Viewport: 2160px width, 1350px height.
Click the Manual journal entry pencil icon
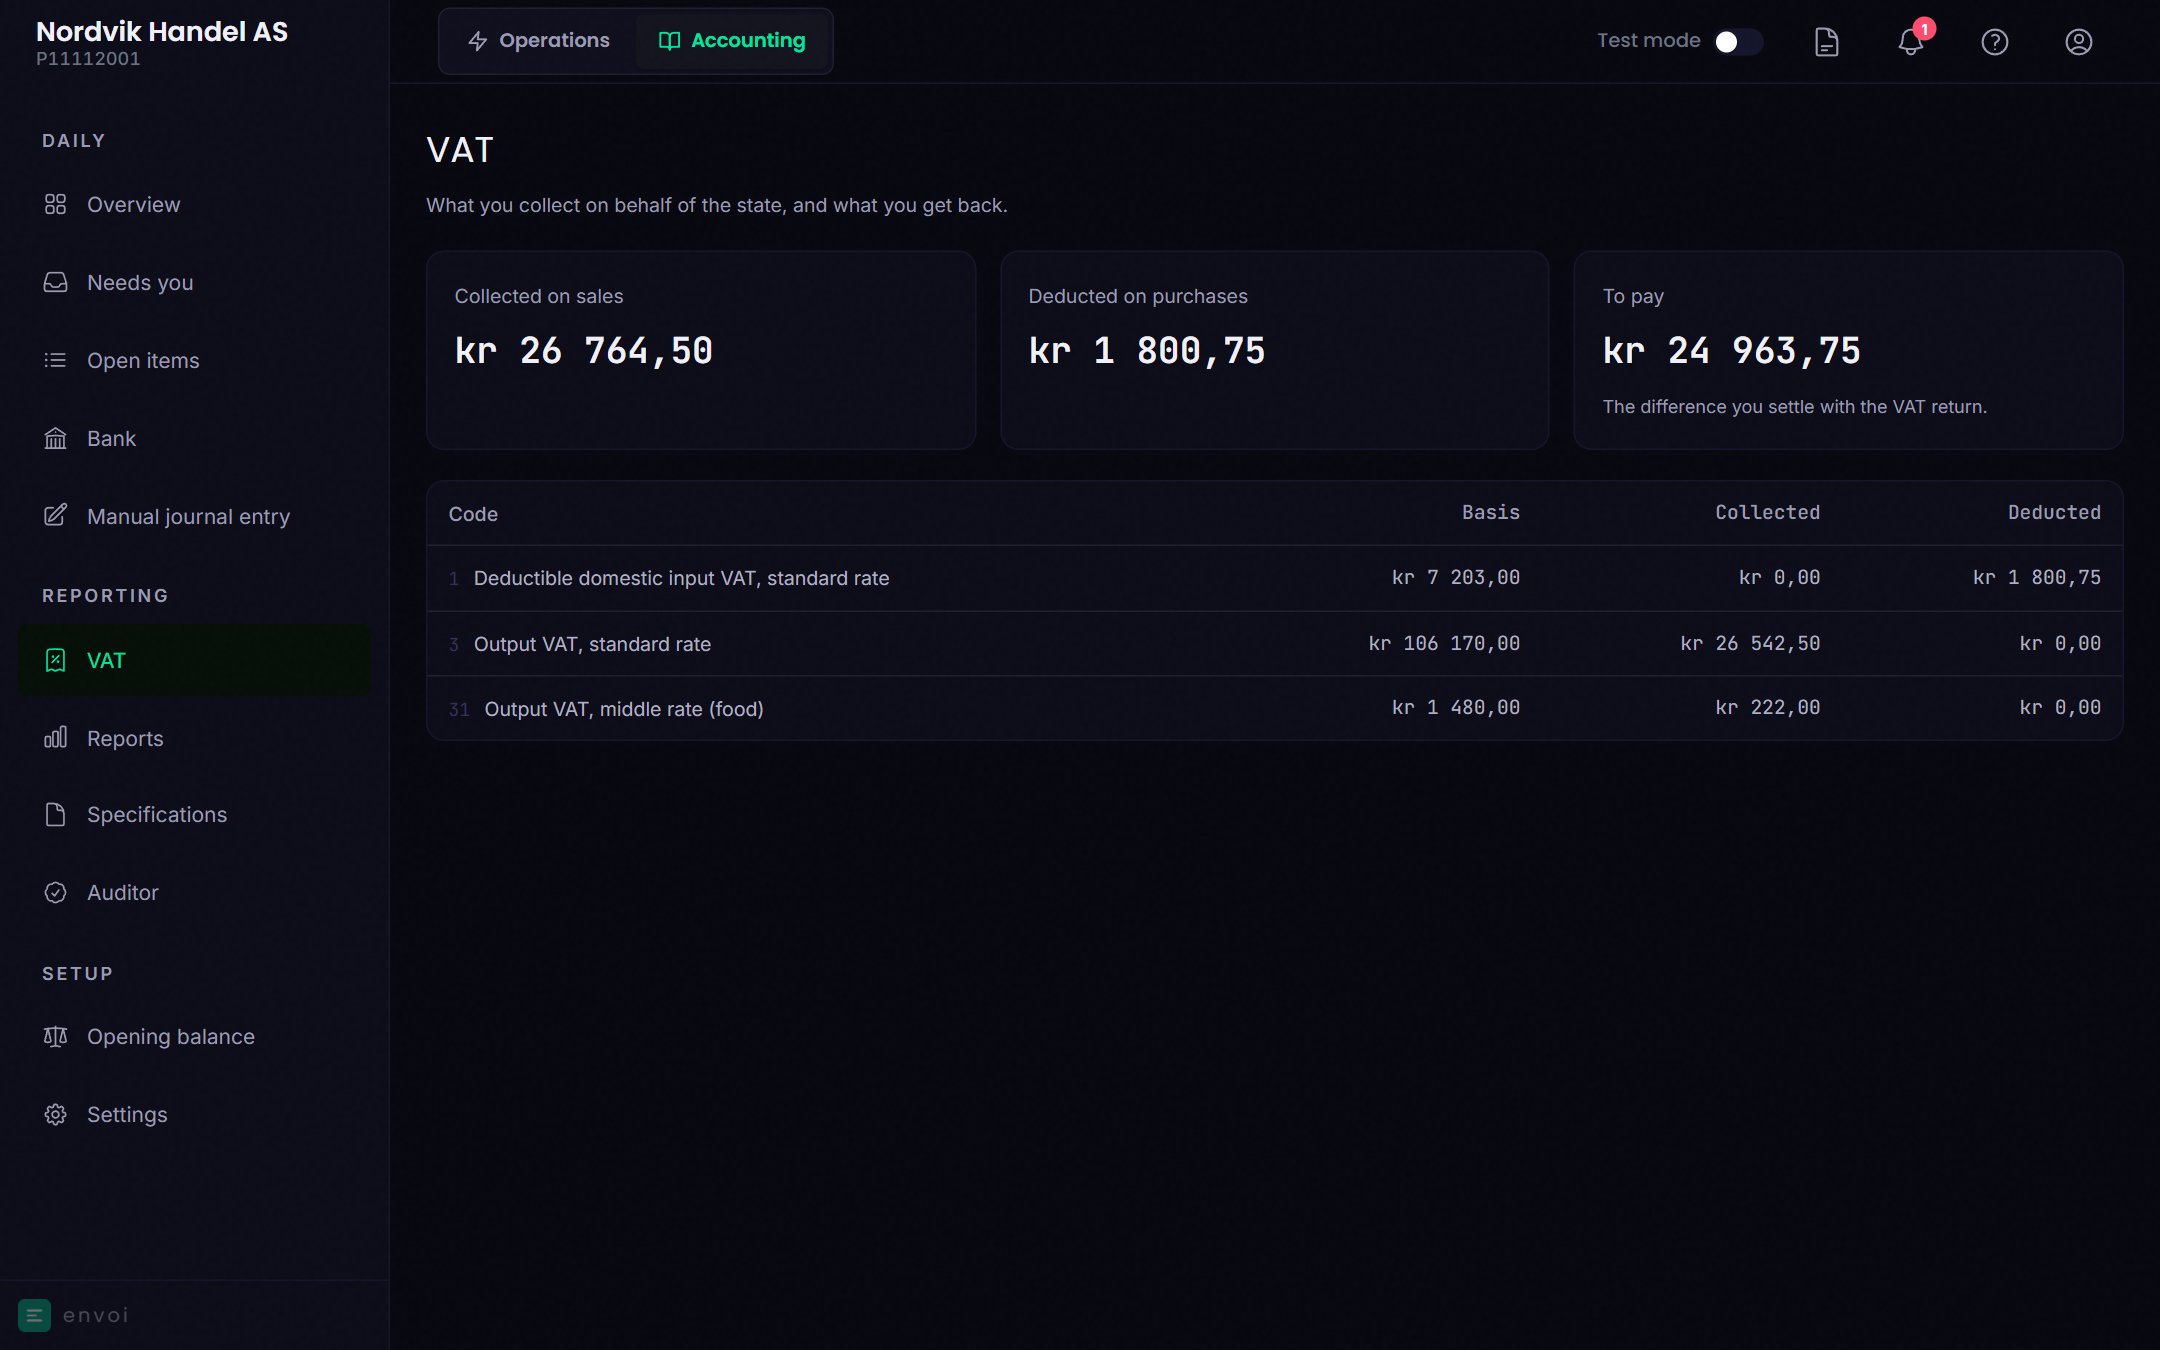coord(55,515)
